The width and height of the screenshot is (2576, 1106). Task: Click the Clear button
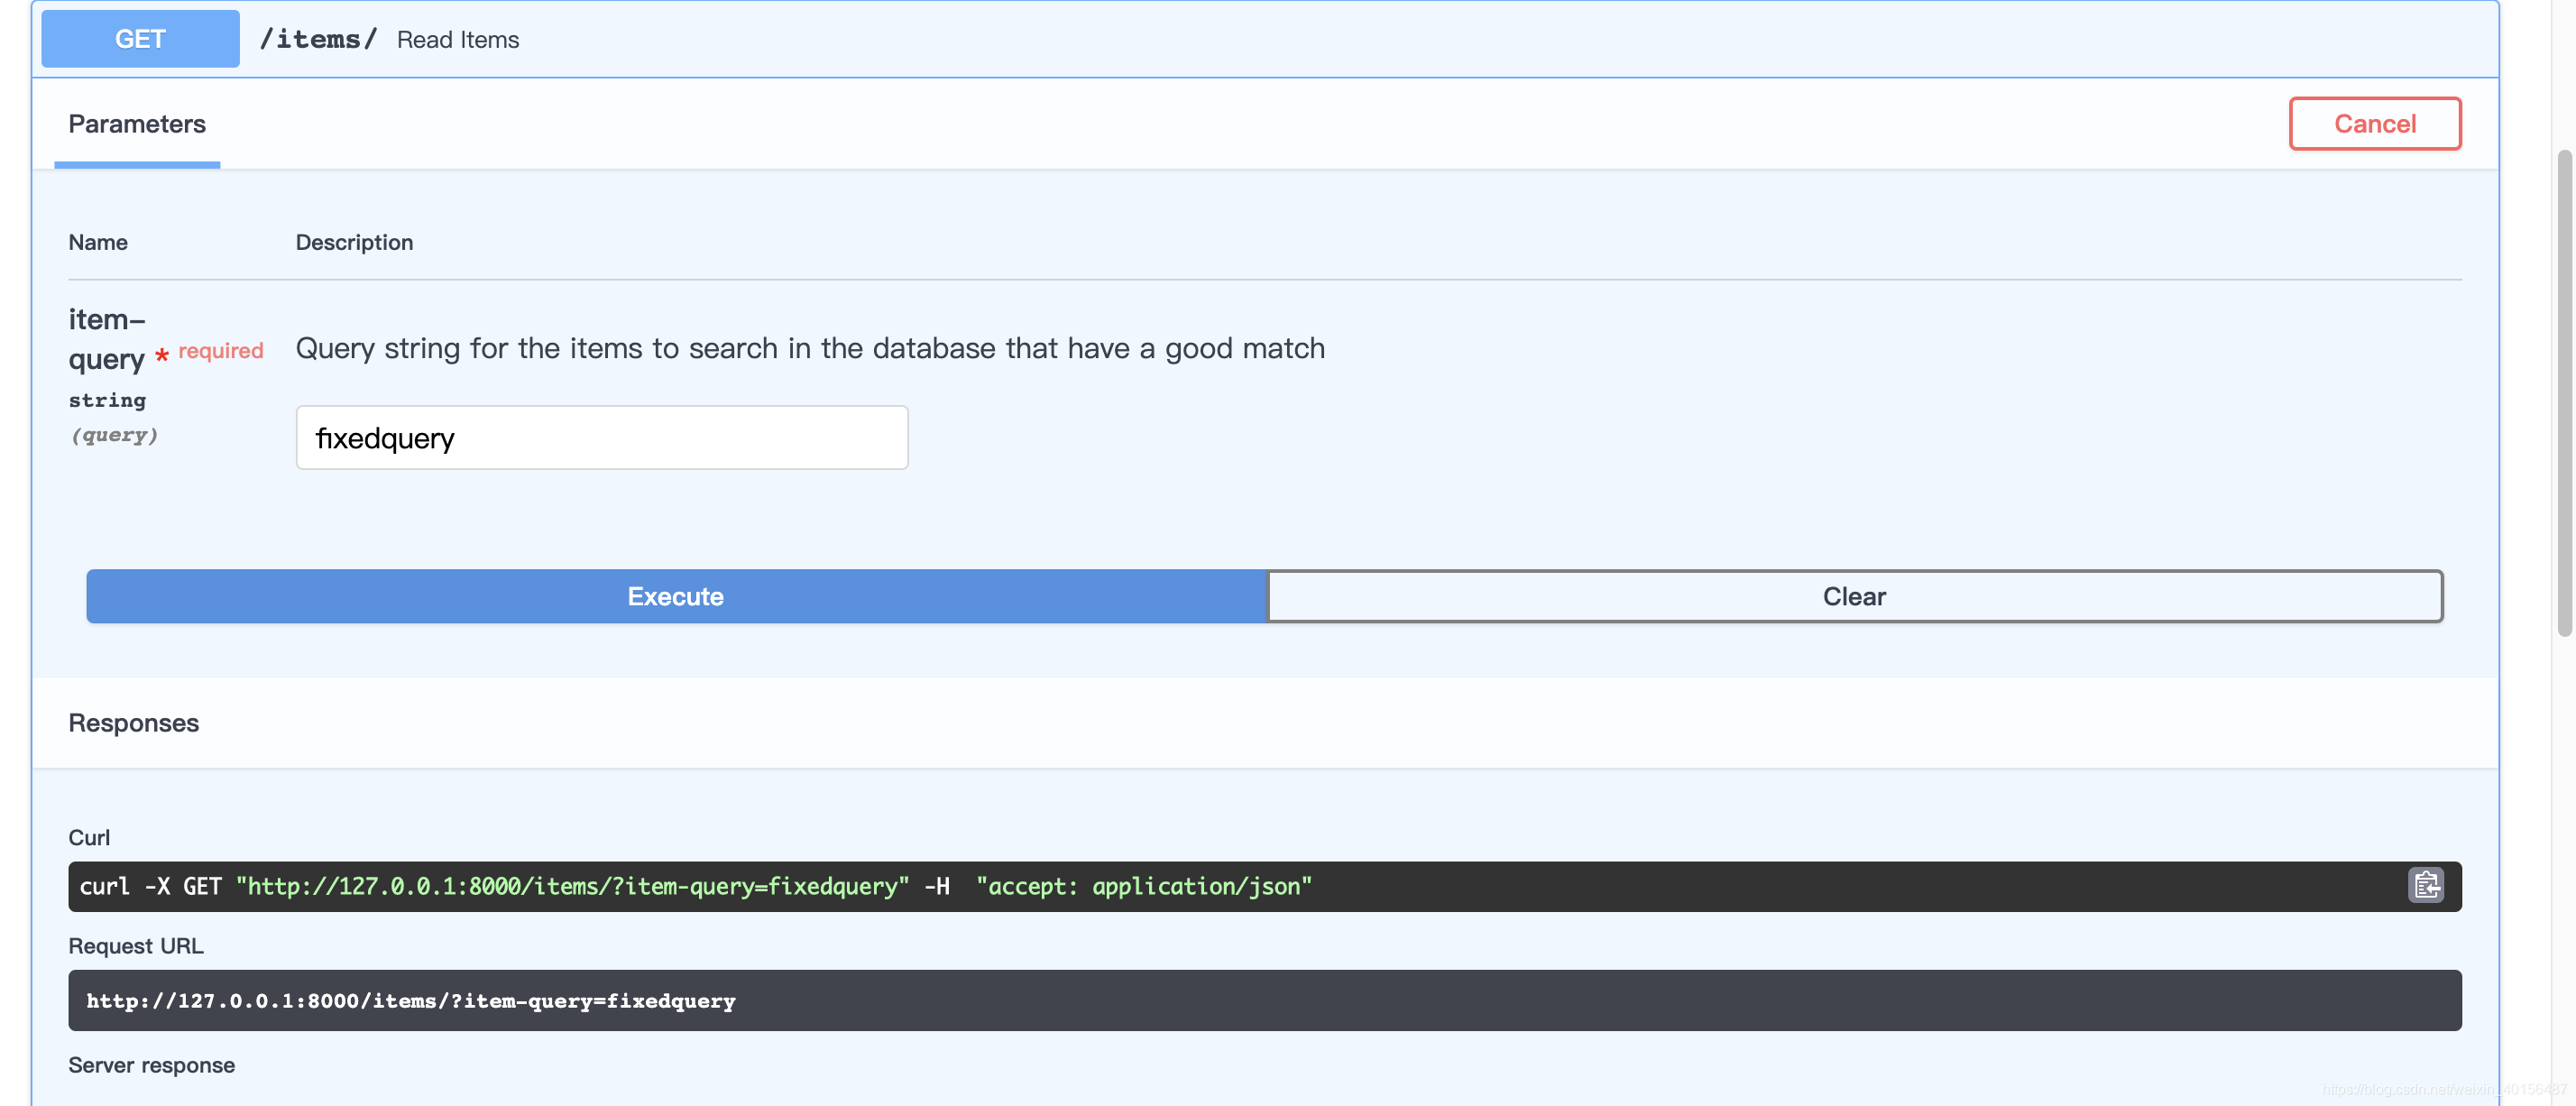pos(1854,596)
